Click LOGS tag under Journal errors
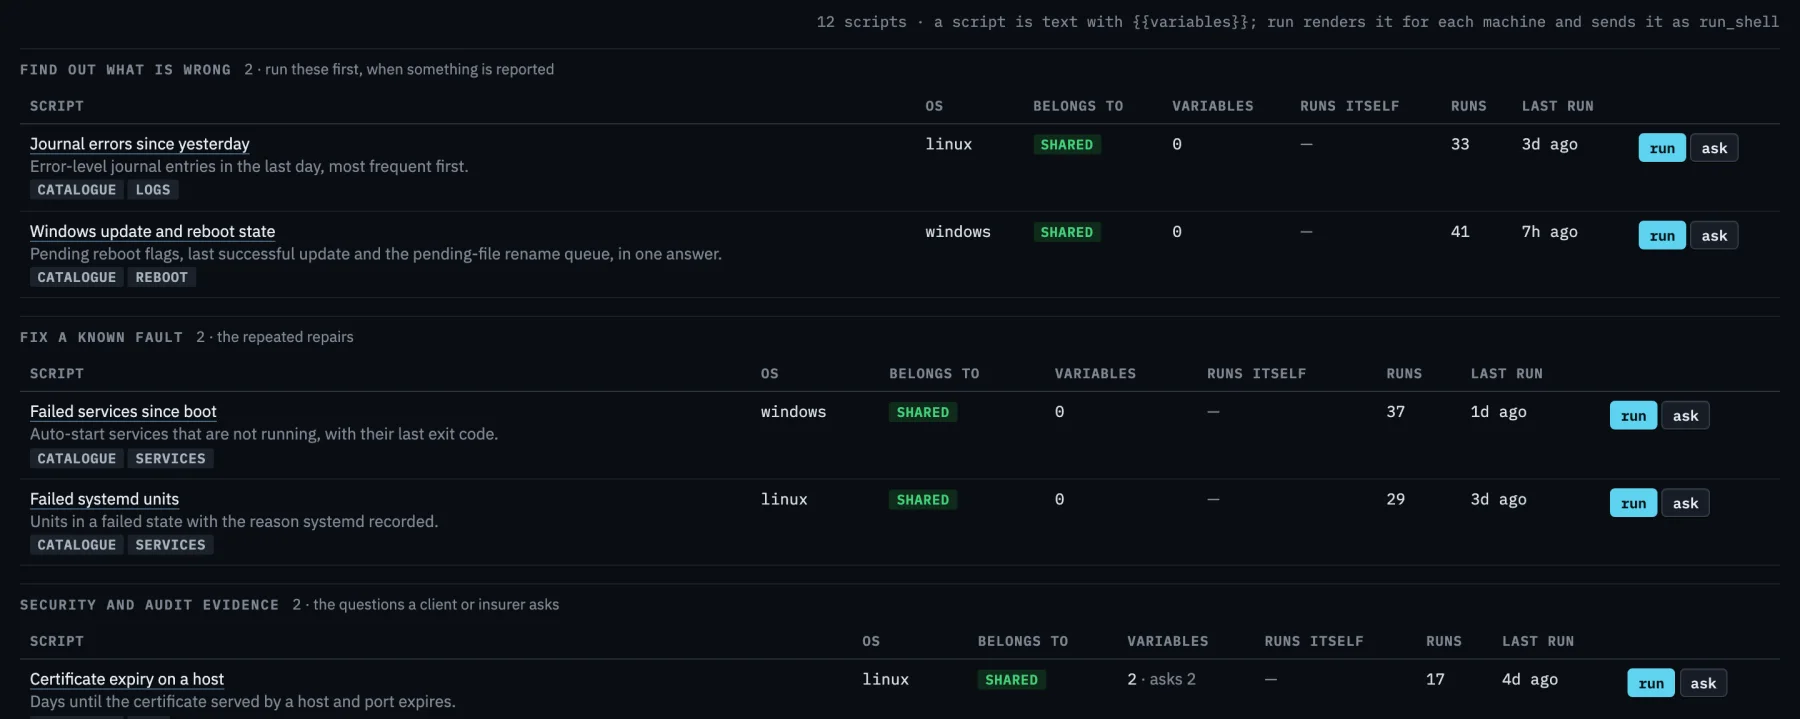 coord(153,190)
